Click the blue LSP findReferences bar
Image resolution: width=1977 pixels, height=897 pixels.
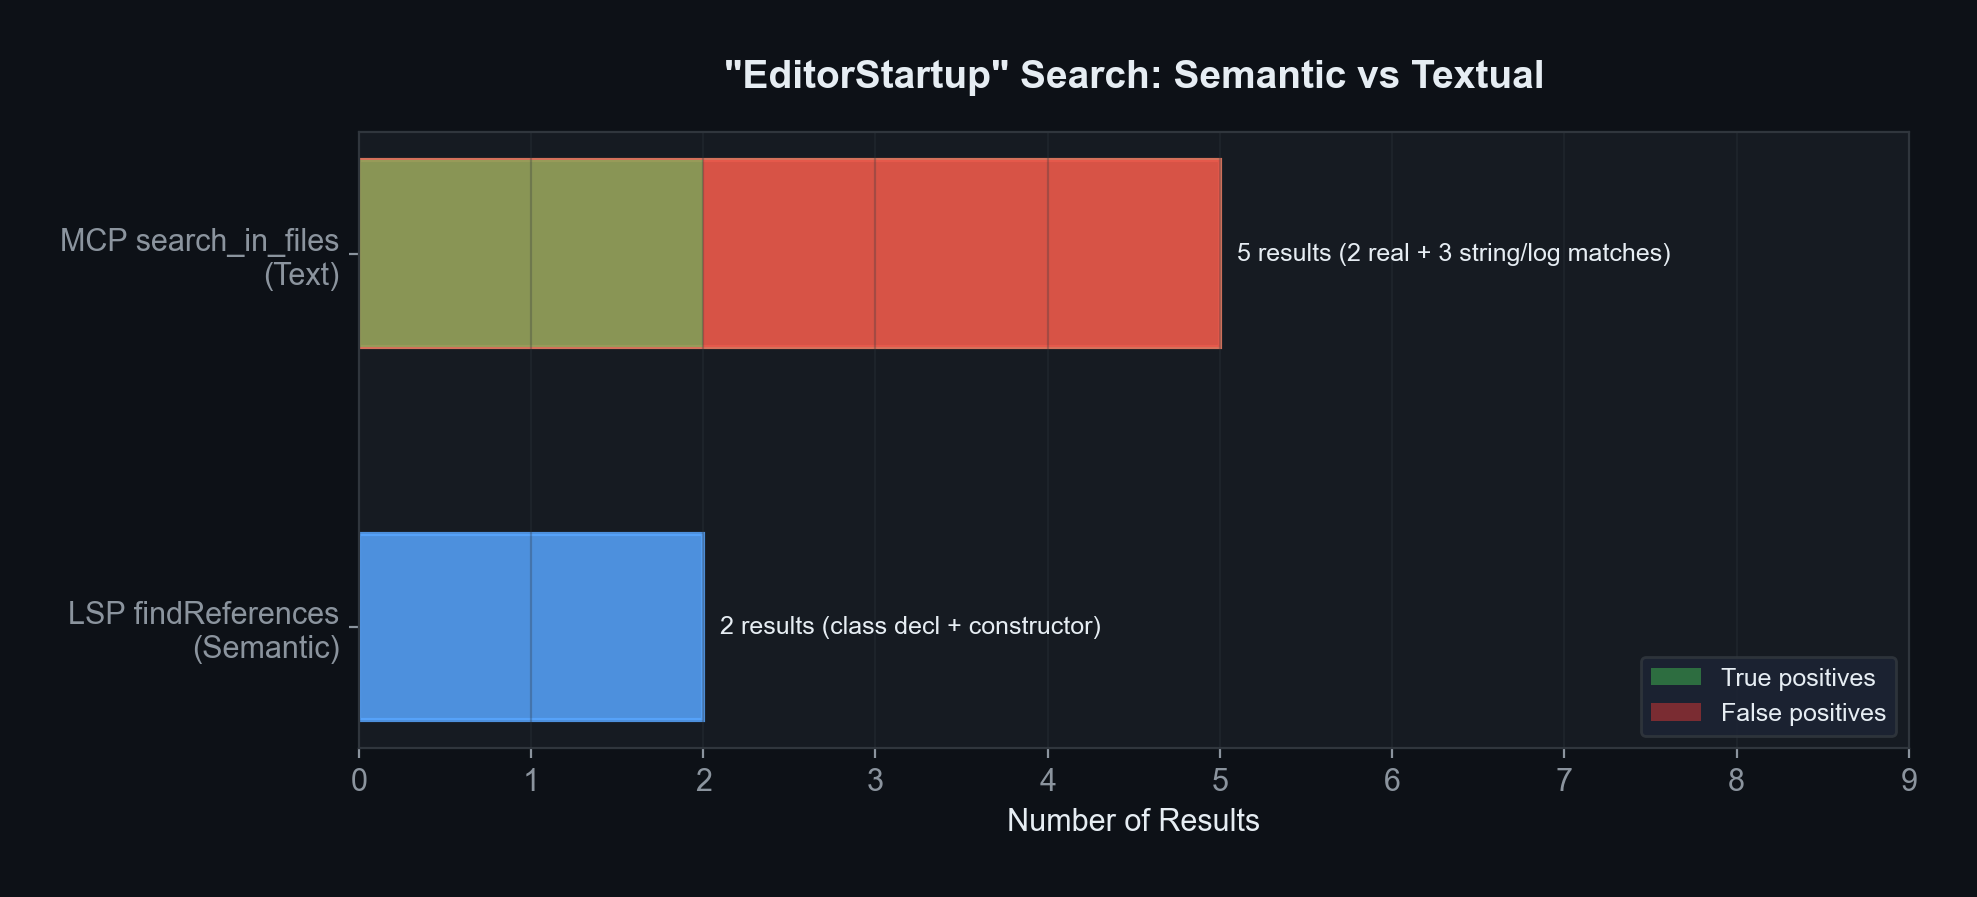tap(531, 626)
